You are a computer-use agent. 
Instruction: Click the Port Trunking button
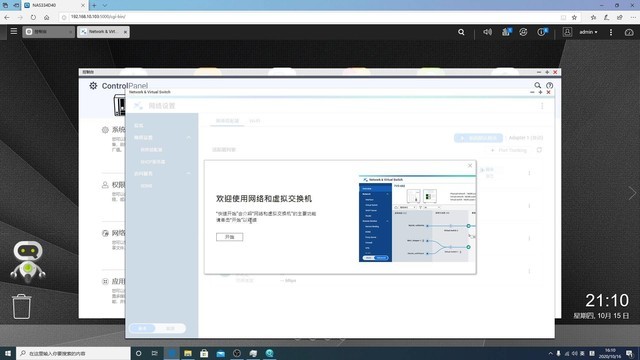click(509, 150)
